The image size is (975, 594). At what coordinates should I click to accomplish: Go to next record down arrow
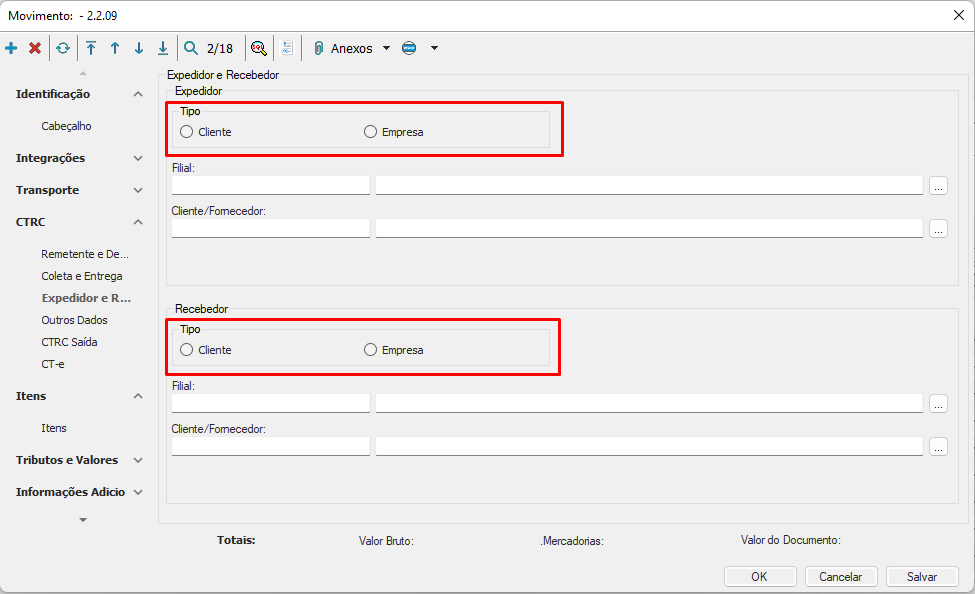click(139, 48)
